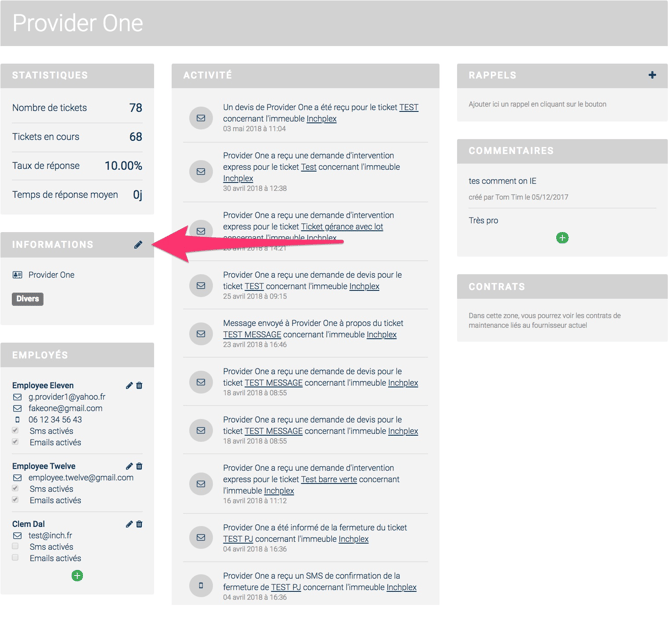Edit Employee Twelve with pencil icon
Image resolution: width=670 pixels, height=623 pixels.
(x=129, y=466)
